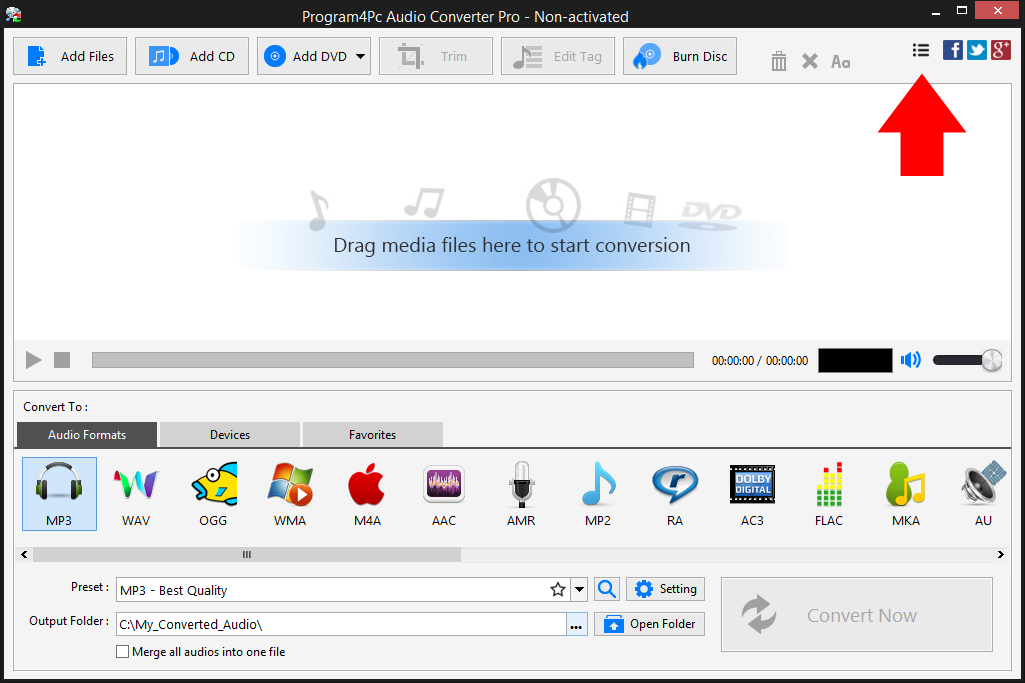
Task: Star the current preset as favorite
Action: click(x=557, y=589)
